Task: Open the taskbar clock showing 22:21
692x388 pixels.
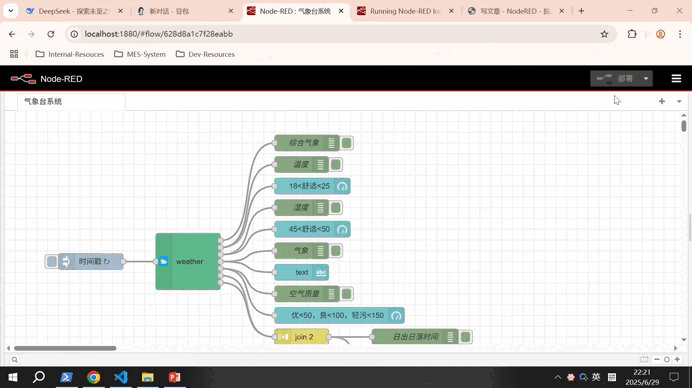Action: click(x=642, y=377)
